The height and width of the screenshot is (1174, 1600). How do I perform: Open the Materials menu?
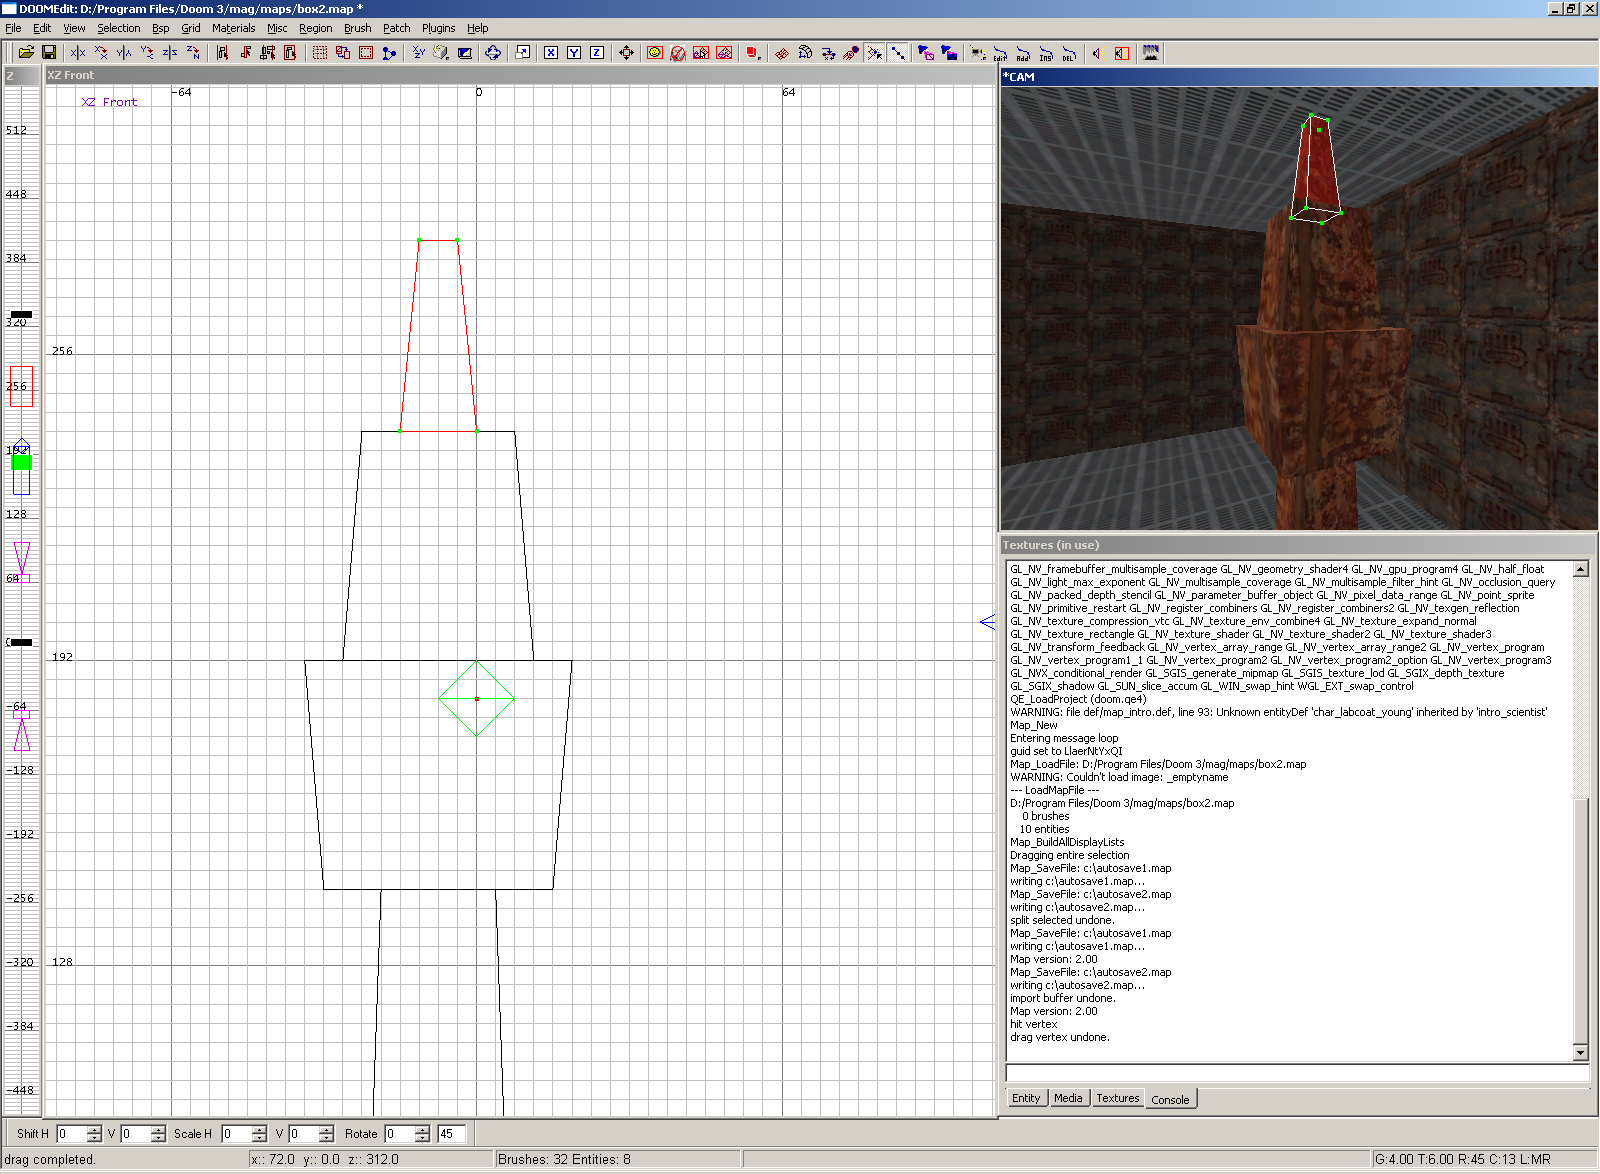[233, 28]
